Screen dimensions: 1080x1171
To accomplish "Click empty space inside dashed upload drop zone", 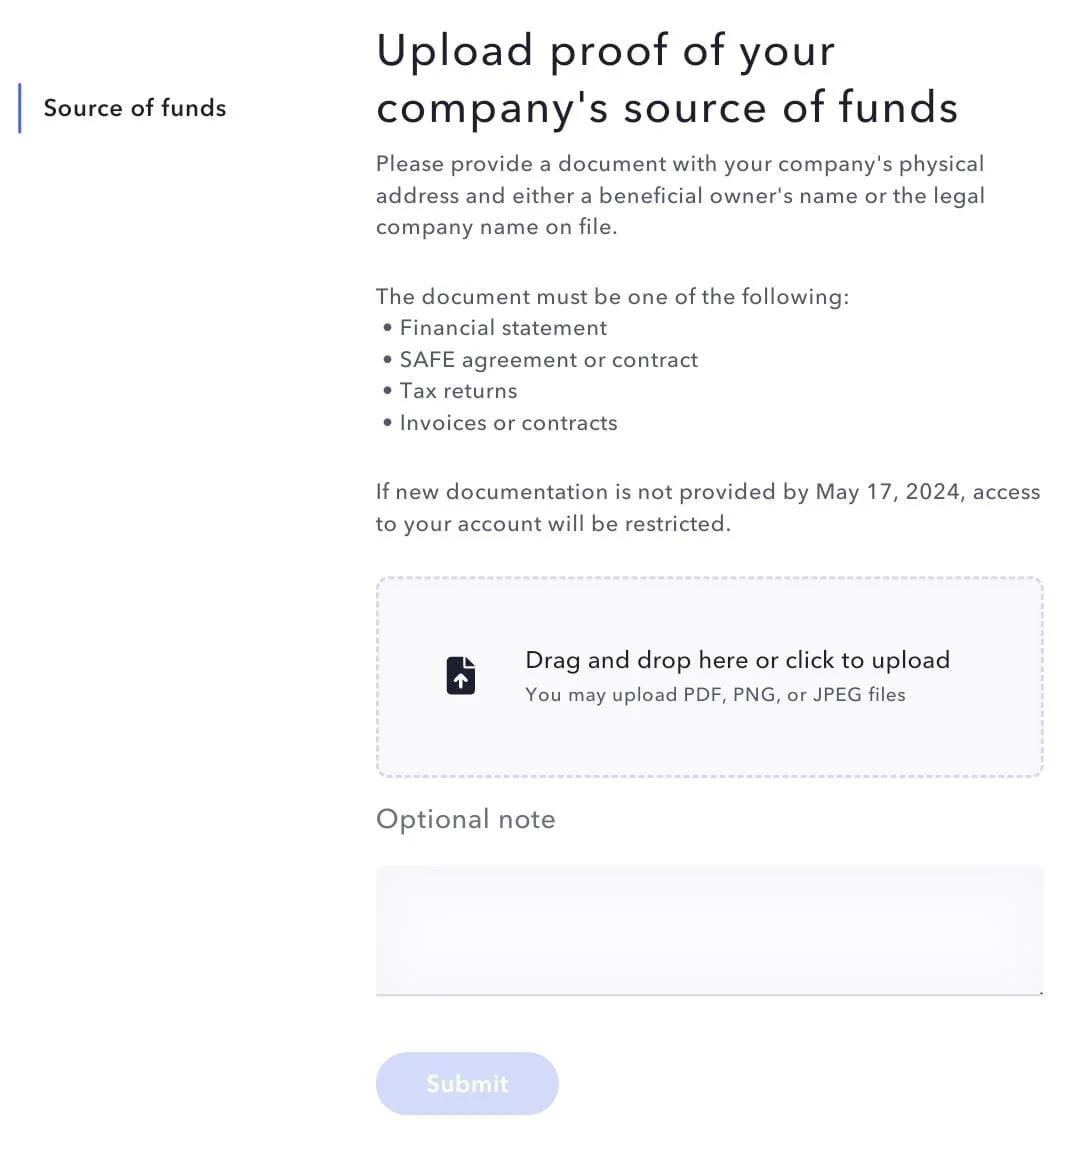I will (x=710, y=747).
